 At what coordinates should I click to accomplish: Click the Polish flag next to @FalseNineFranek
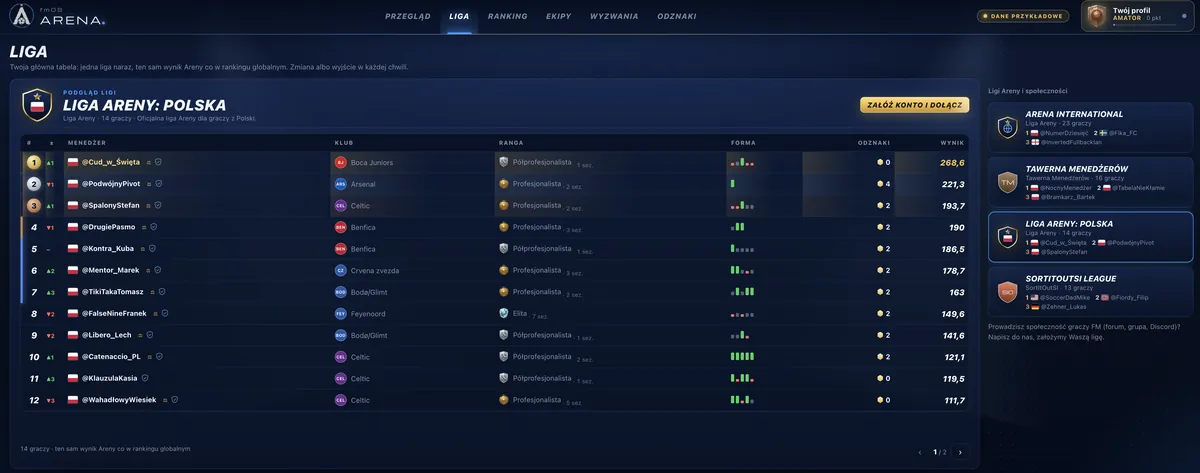coord(72,313)
